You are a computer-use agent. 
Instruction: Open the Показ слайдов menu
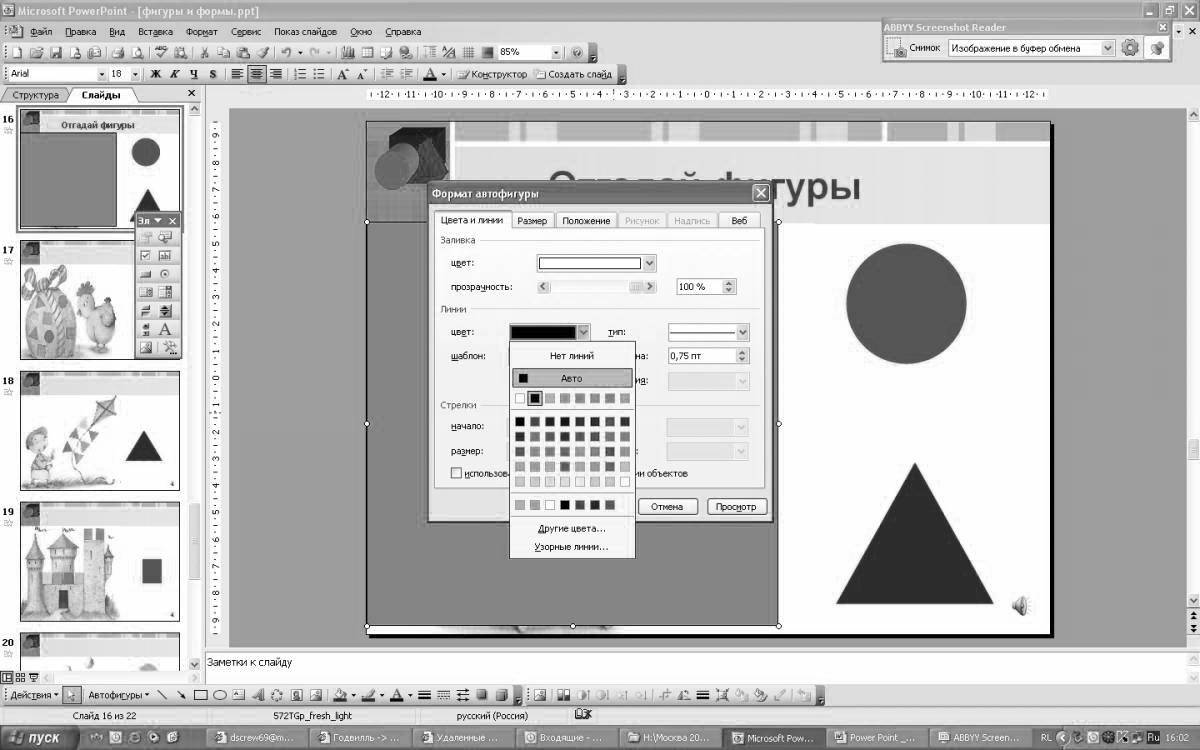[306, 31]
